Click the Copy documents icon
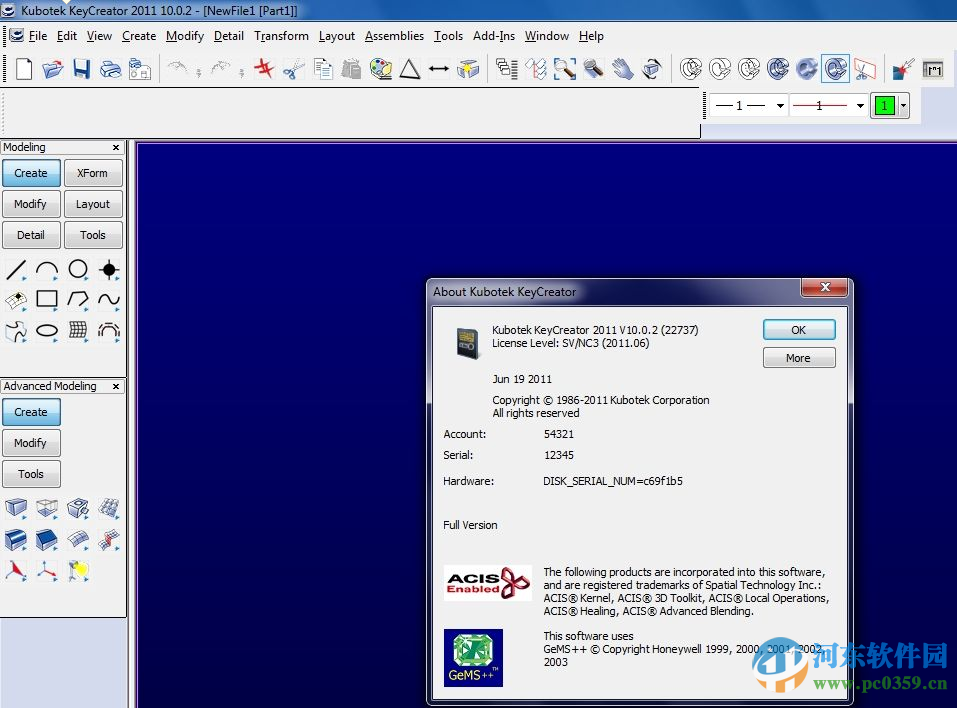This screenshot has height=708, width=957. (323, 69)
